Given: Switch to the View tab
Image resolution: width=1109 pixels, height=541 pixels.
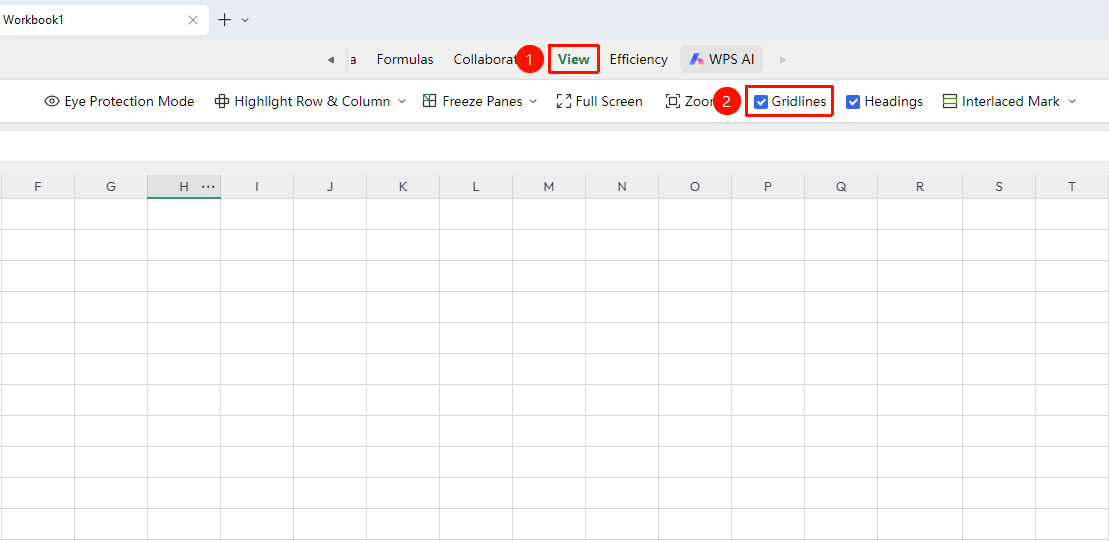Looking at the screenshot, I should (x=574, y=59).
